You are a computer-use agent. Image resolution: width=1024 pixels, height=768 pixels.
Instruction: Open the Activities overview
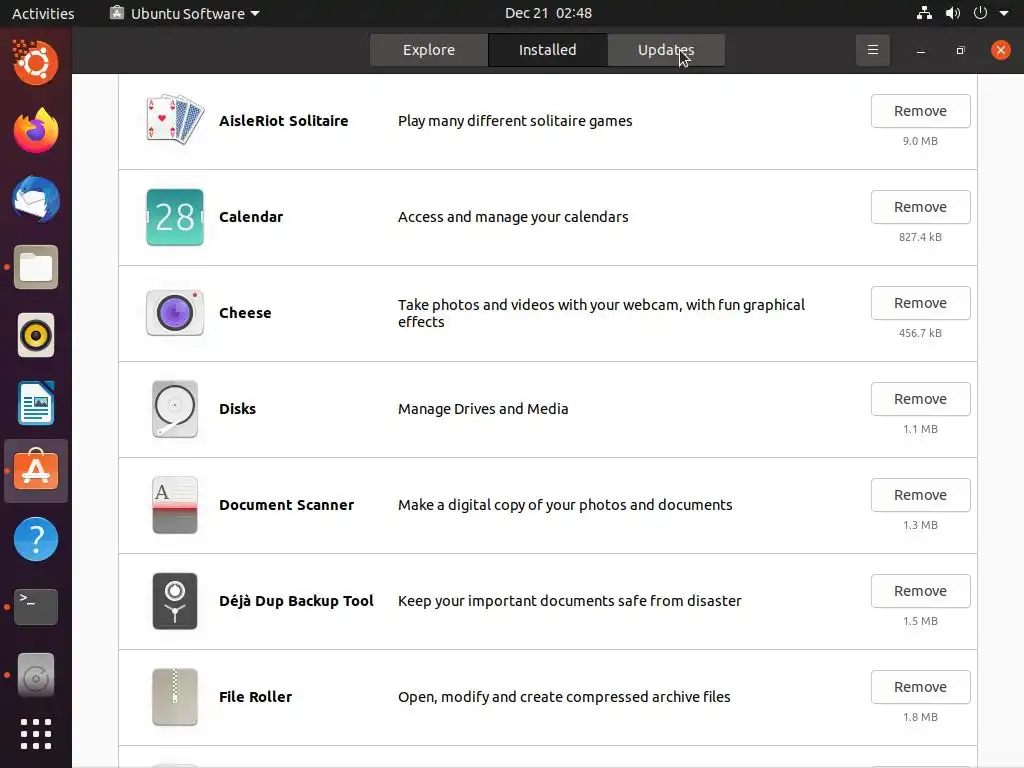(43, 13)
